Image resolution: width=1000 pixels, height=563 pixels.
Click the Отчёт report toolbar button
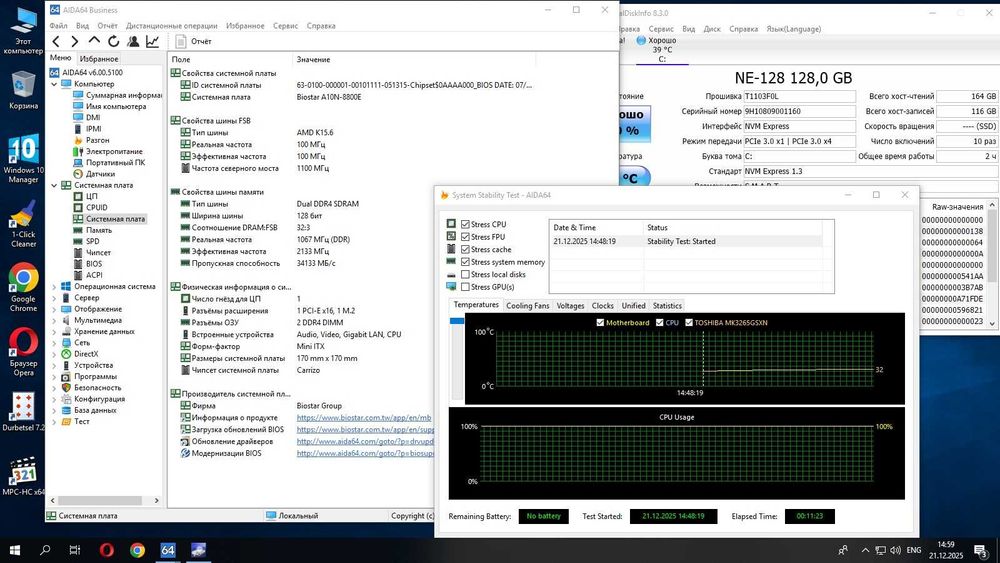tap(193, 41)
